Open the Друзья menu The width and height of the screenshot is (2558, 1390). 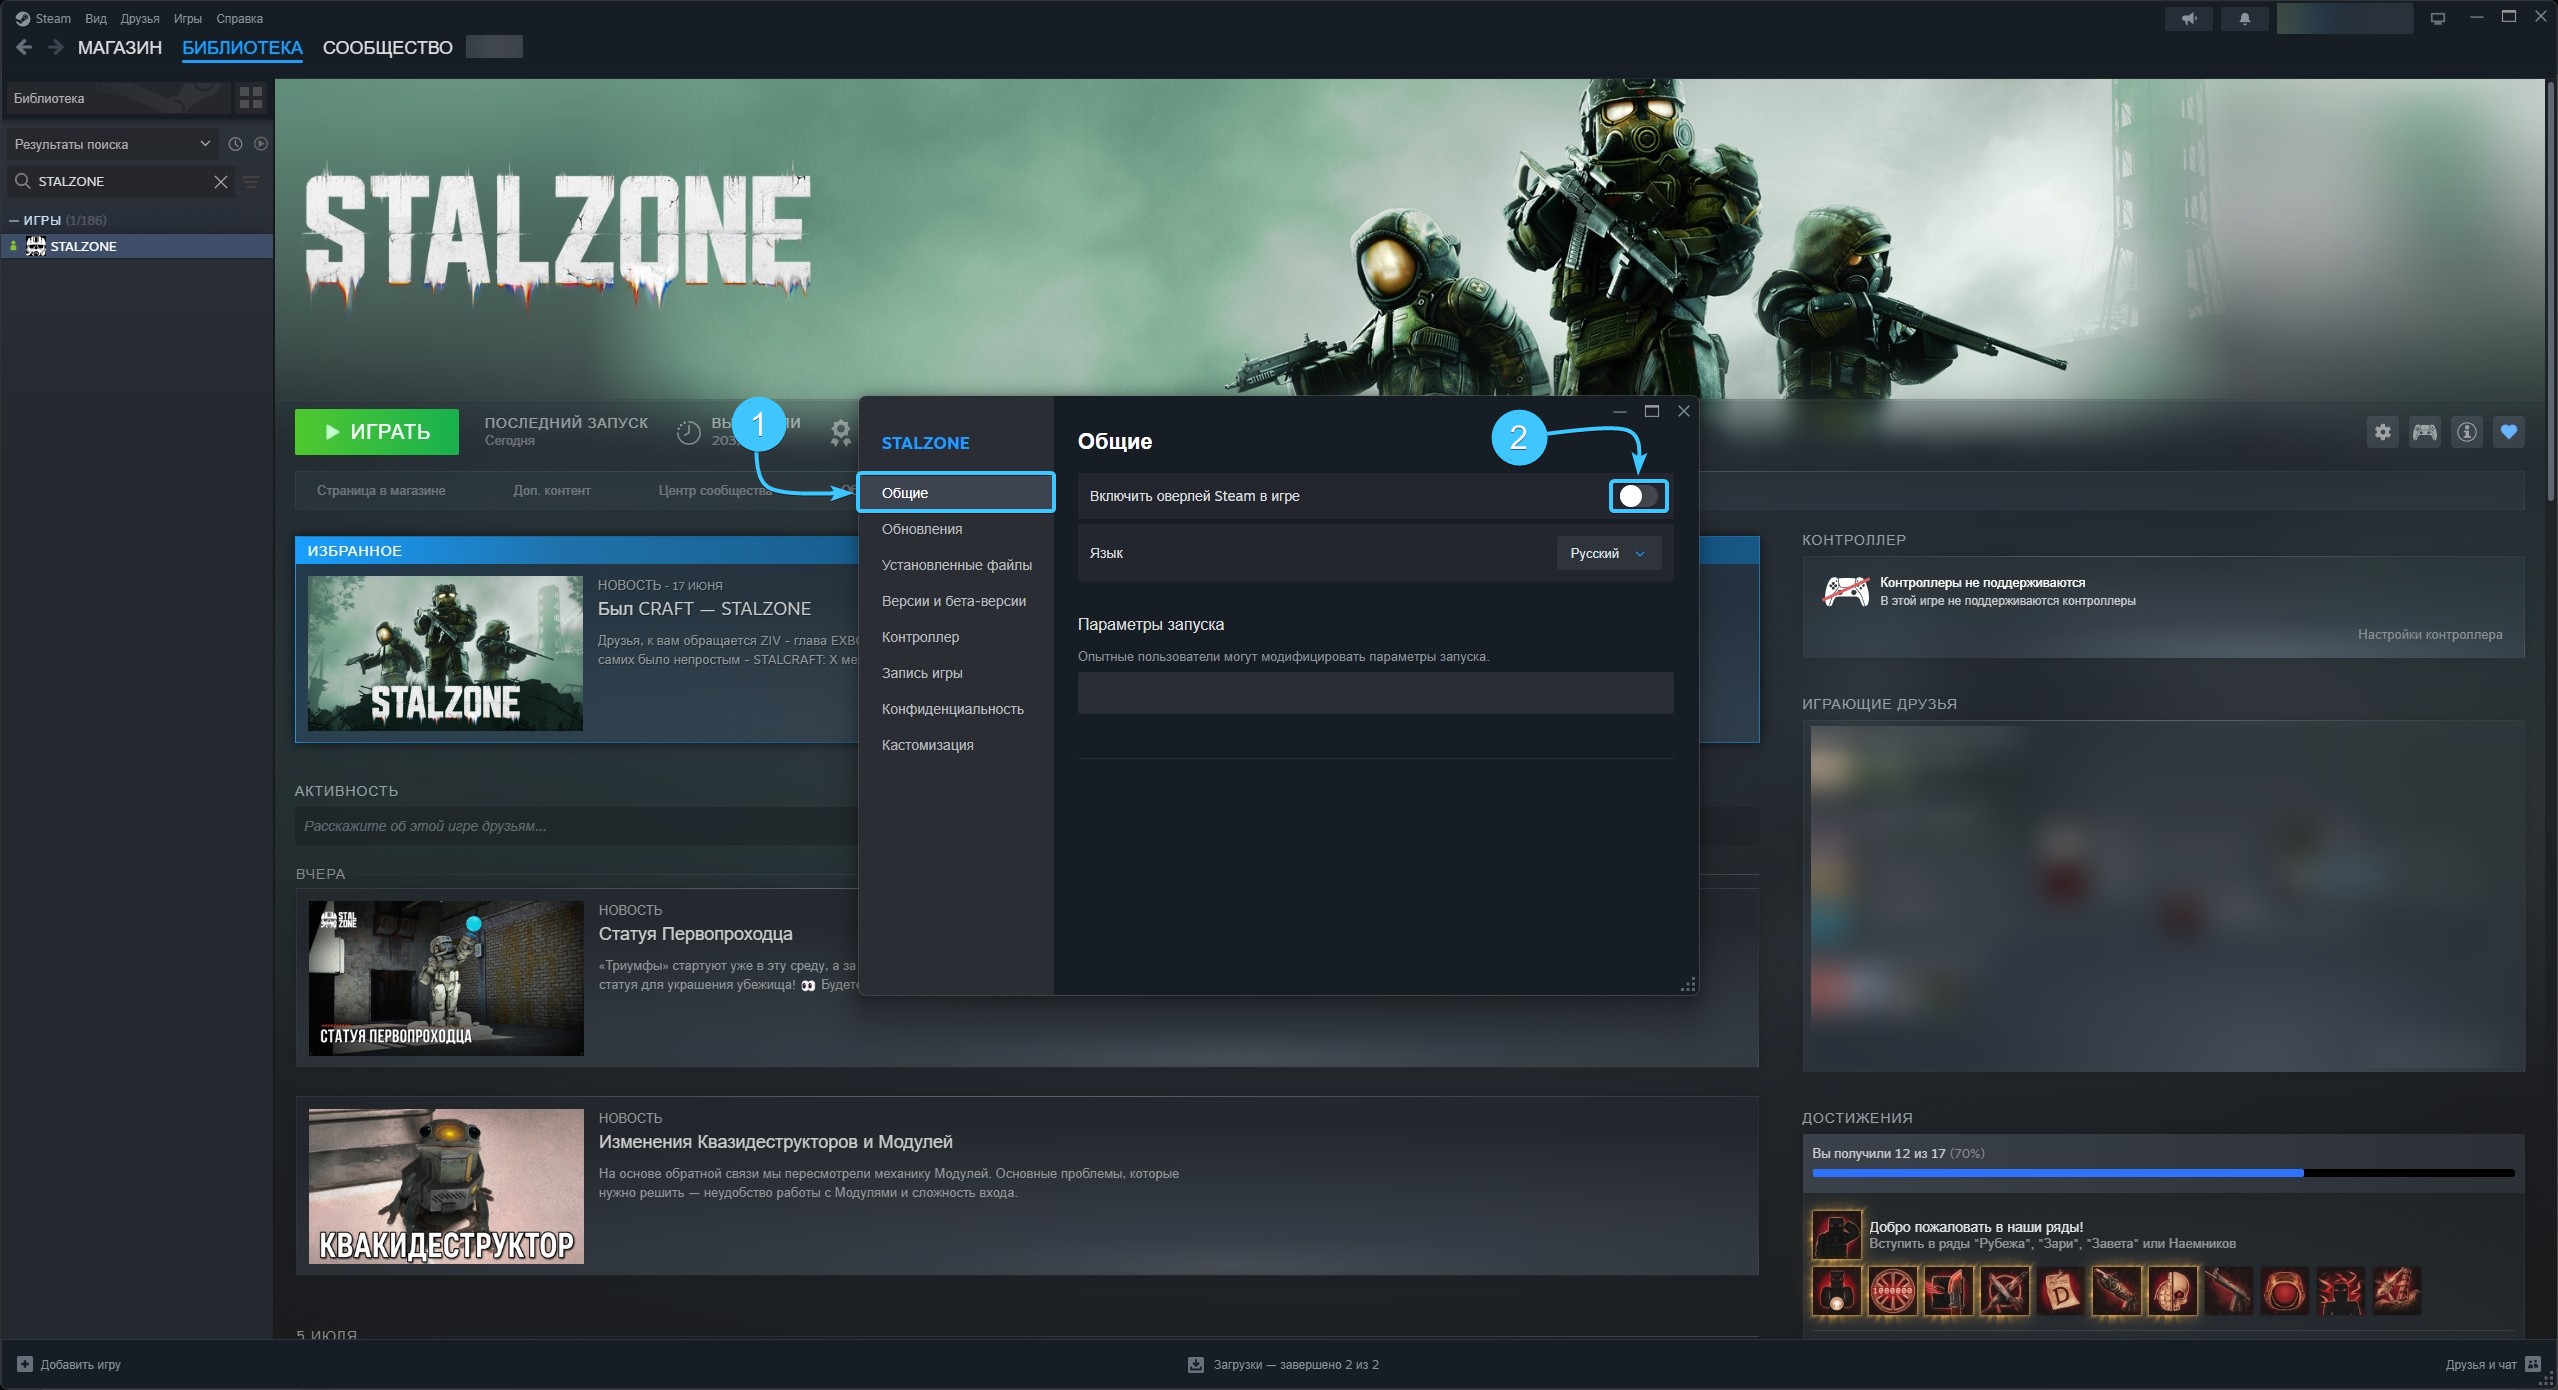point(140,18)
